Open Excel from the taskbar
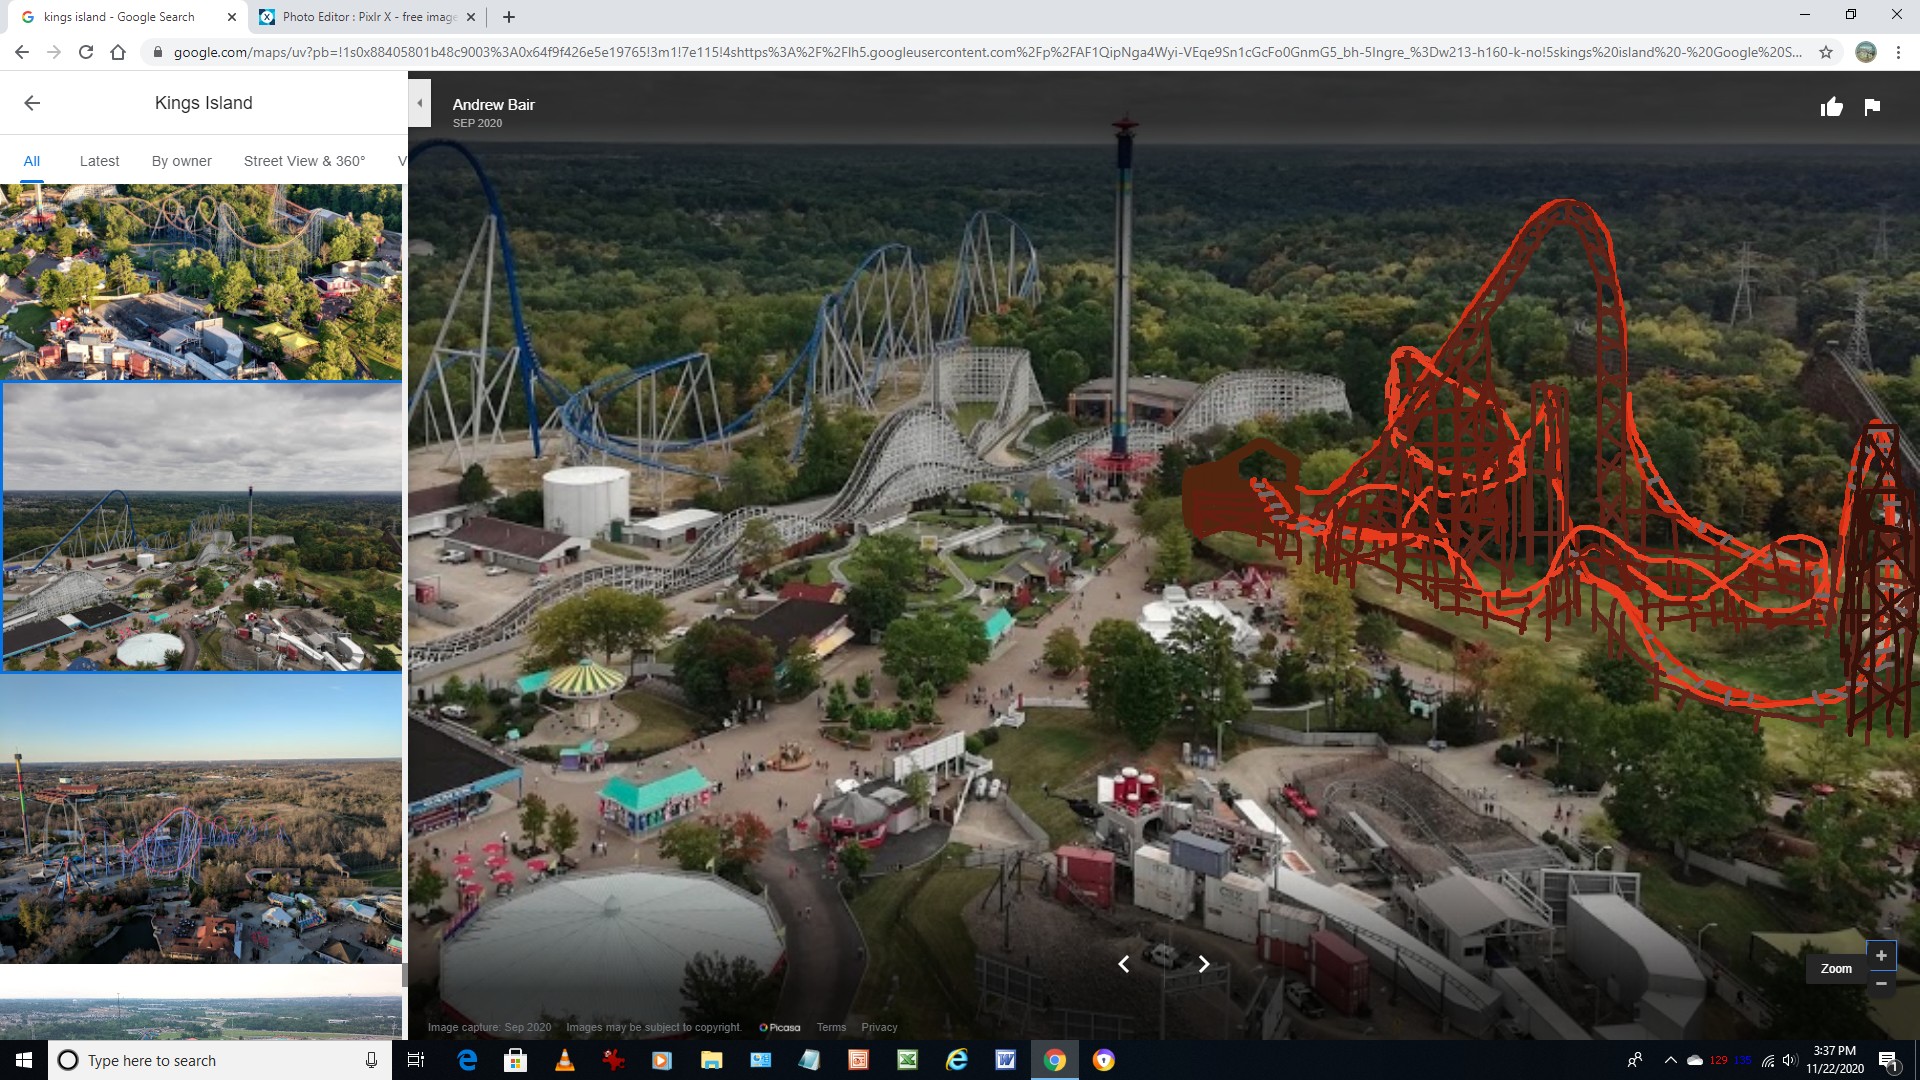 coord(907,1060)
